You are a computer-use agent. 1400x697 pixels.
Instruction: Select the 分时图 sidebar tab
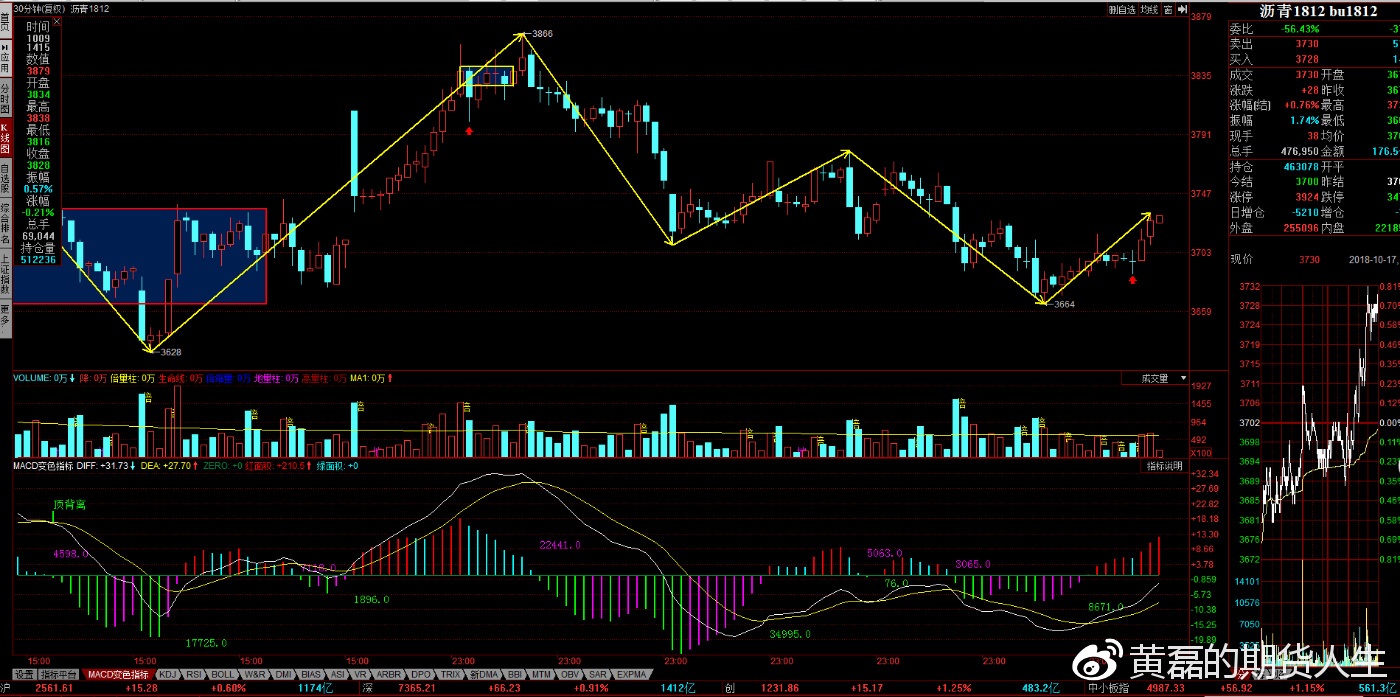(5, 99)
